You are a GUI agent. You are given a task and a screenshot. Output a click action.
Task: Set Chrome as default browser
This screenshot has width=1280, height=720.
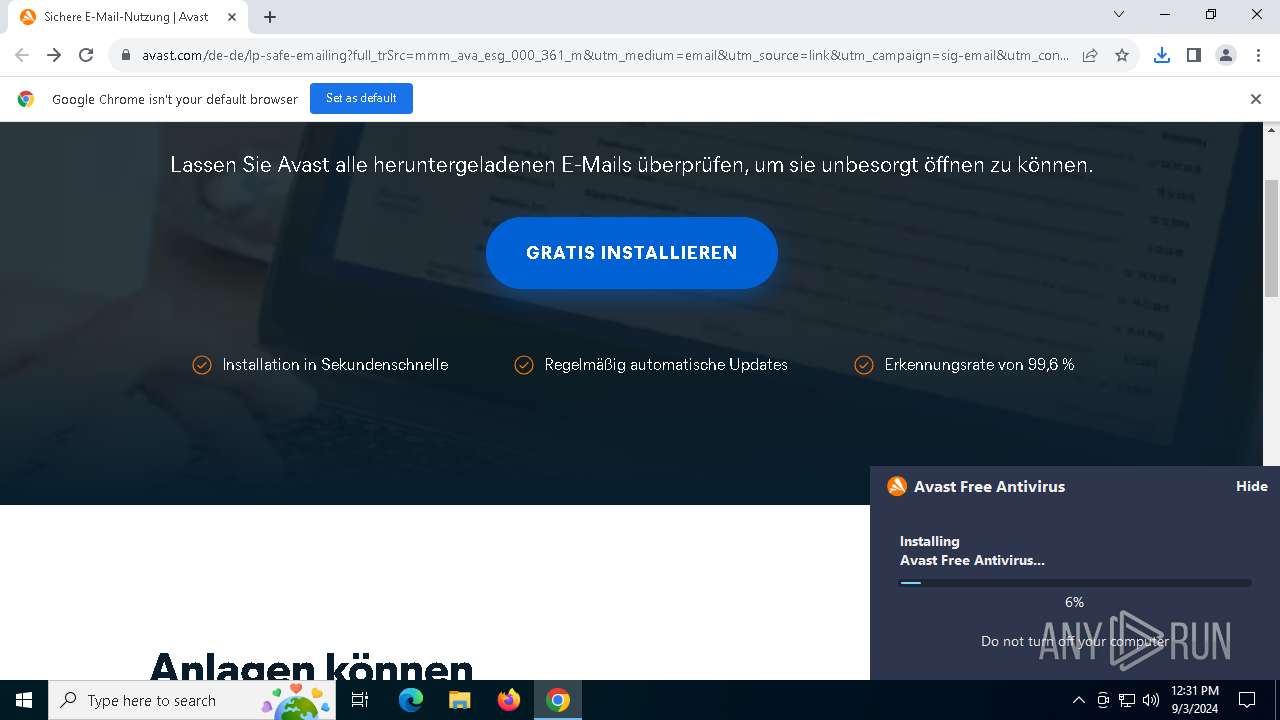(x=361, y=98)
